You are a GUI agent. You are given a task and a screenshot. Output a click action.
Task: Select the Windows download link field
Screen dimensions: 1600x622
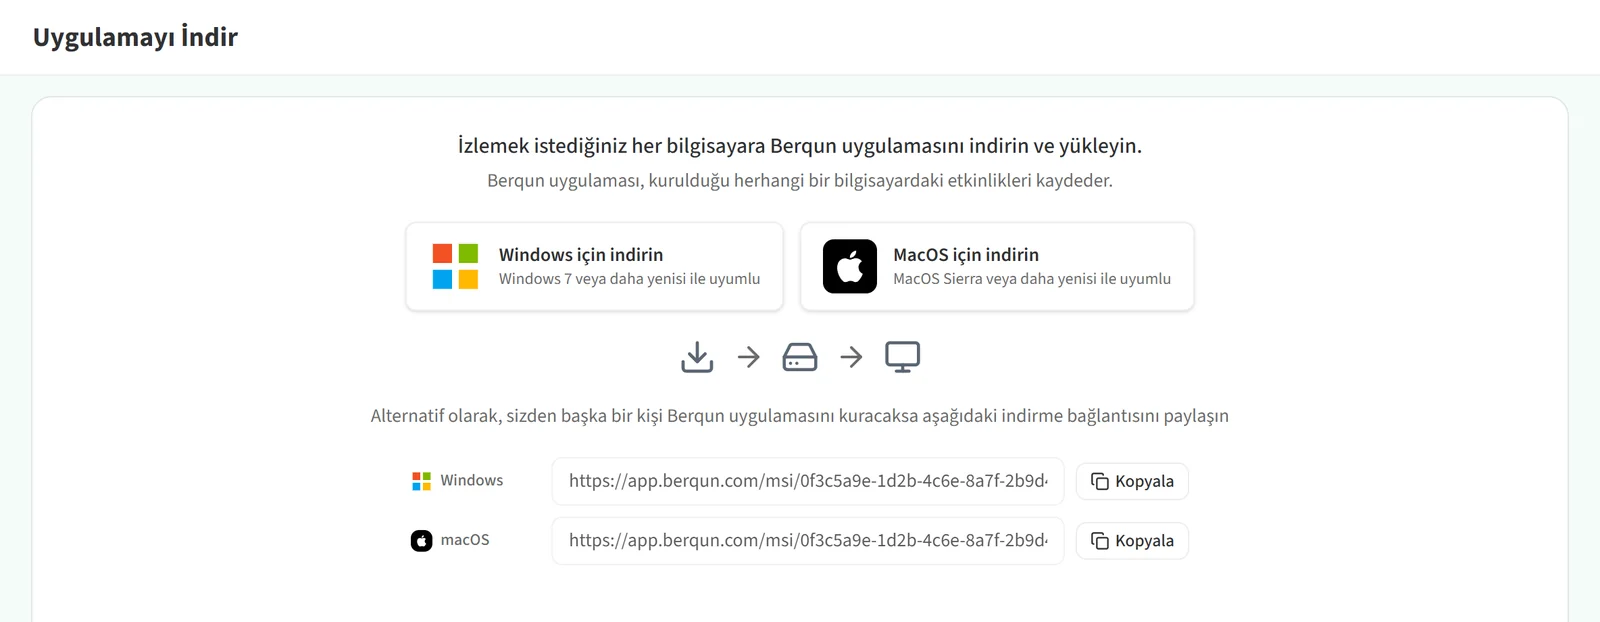point(808,481)
